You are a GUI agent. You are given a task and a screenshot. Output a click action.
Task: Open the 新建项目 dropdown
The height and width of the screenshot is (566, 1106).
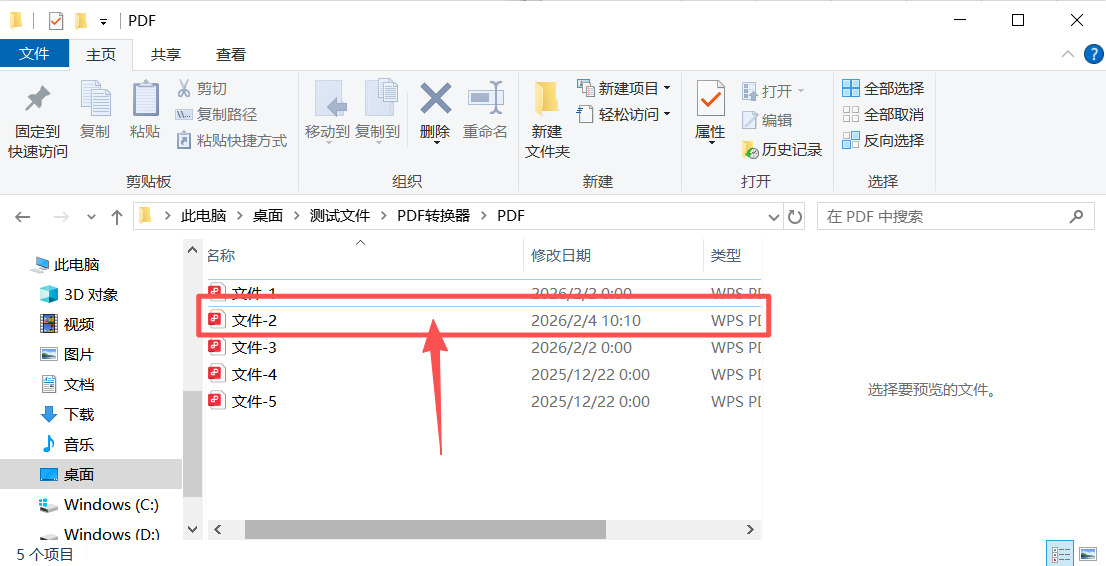(624, 88)
